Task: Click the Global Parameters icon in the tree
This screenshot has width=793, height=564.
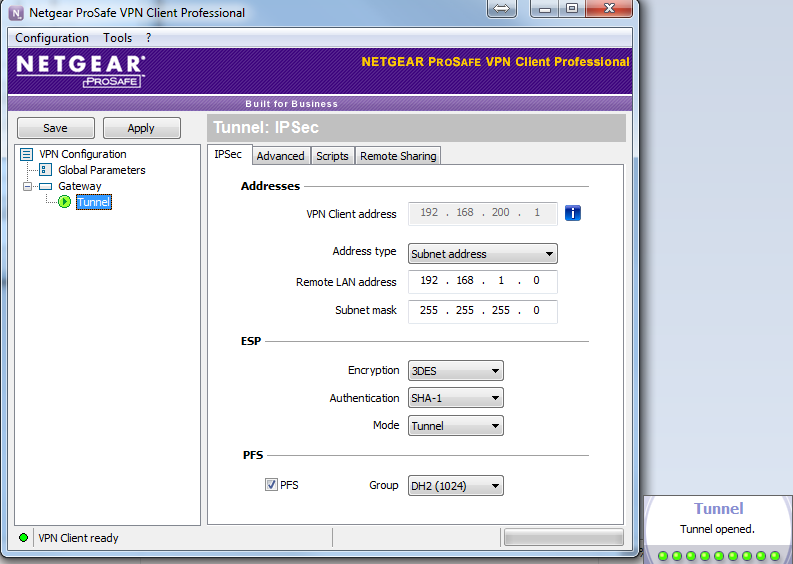Action: 46,170
